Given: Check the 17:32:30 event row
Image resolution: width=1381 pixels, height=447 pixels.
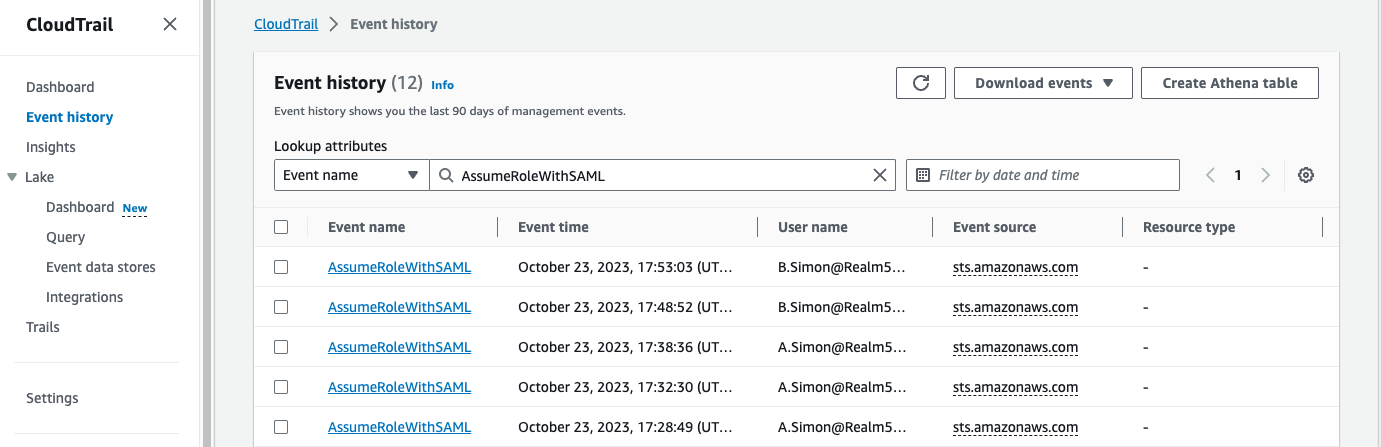Looking at the screenshot, I should (281, 387).
